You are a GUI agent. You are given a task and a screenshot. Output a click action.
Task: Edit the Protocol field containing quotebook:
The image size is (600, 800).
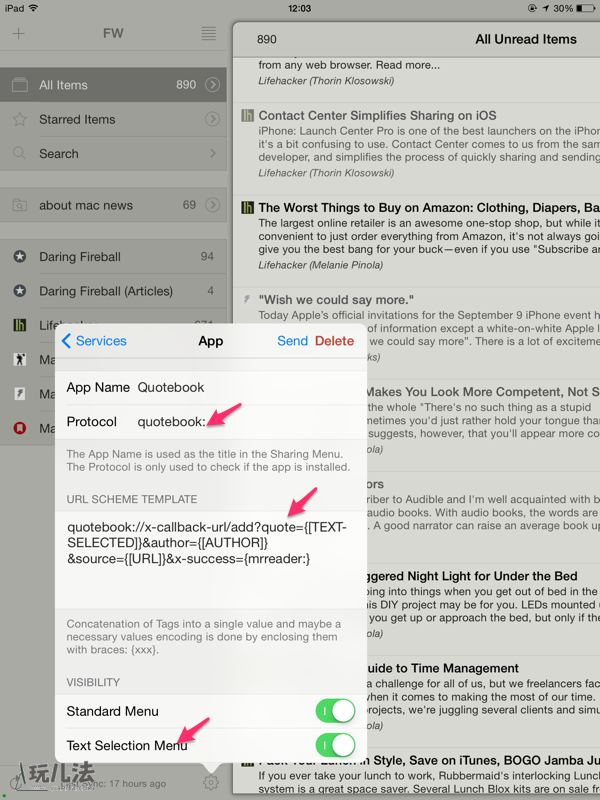pos(211,421)
